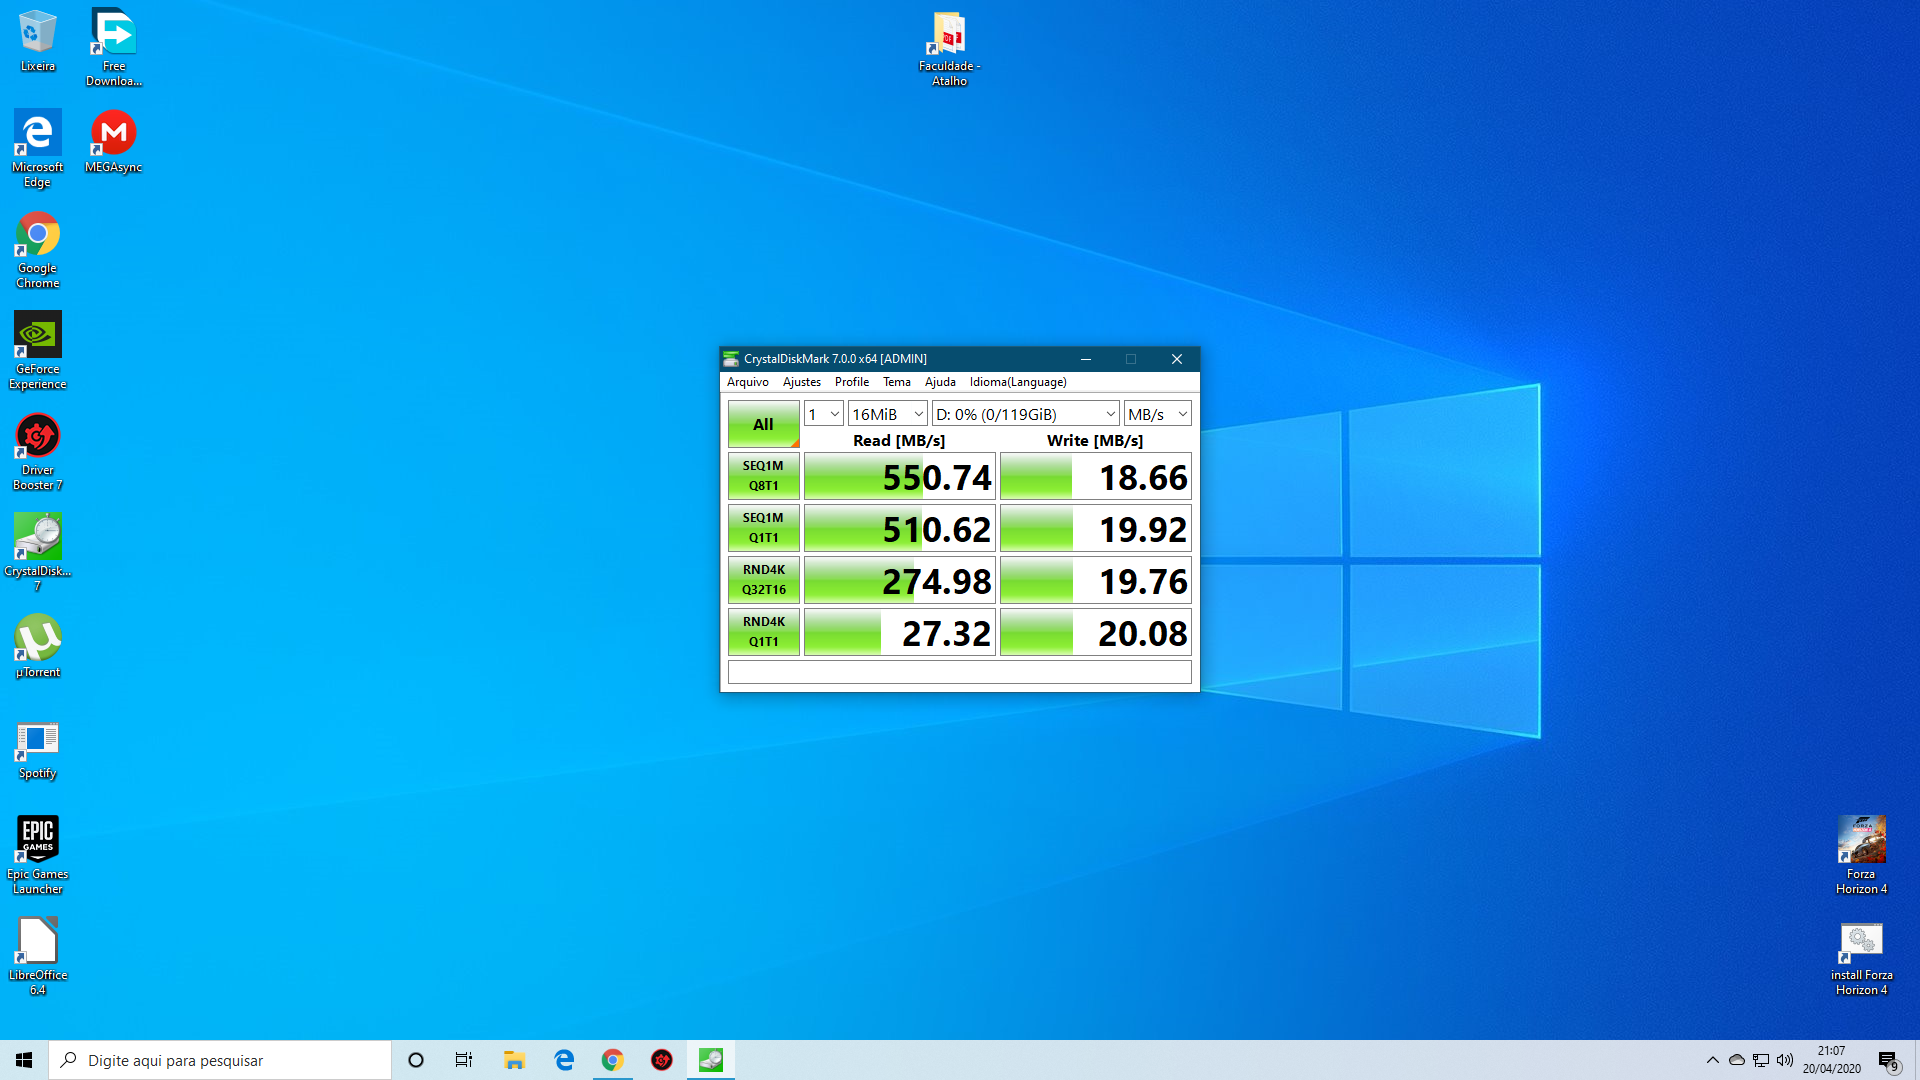Open install Forza Horizon 4 shortcut
The width and height of the screenshot is (1920, 1080).
(x=1861, y=959)
